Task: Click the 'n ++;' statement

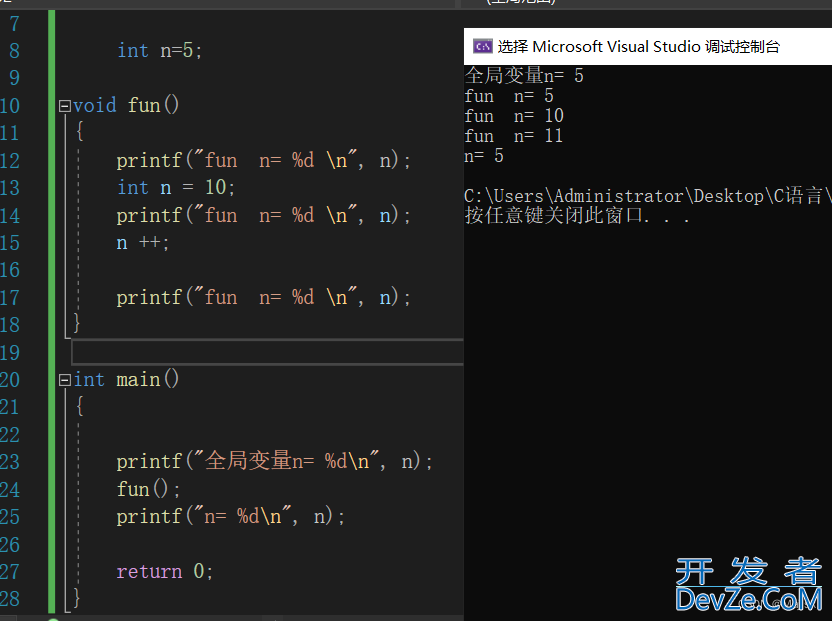Action: 143,243
